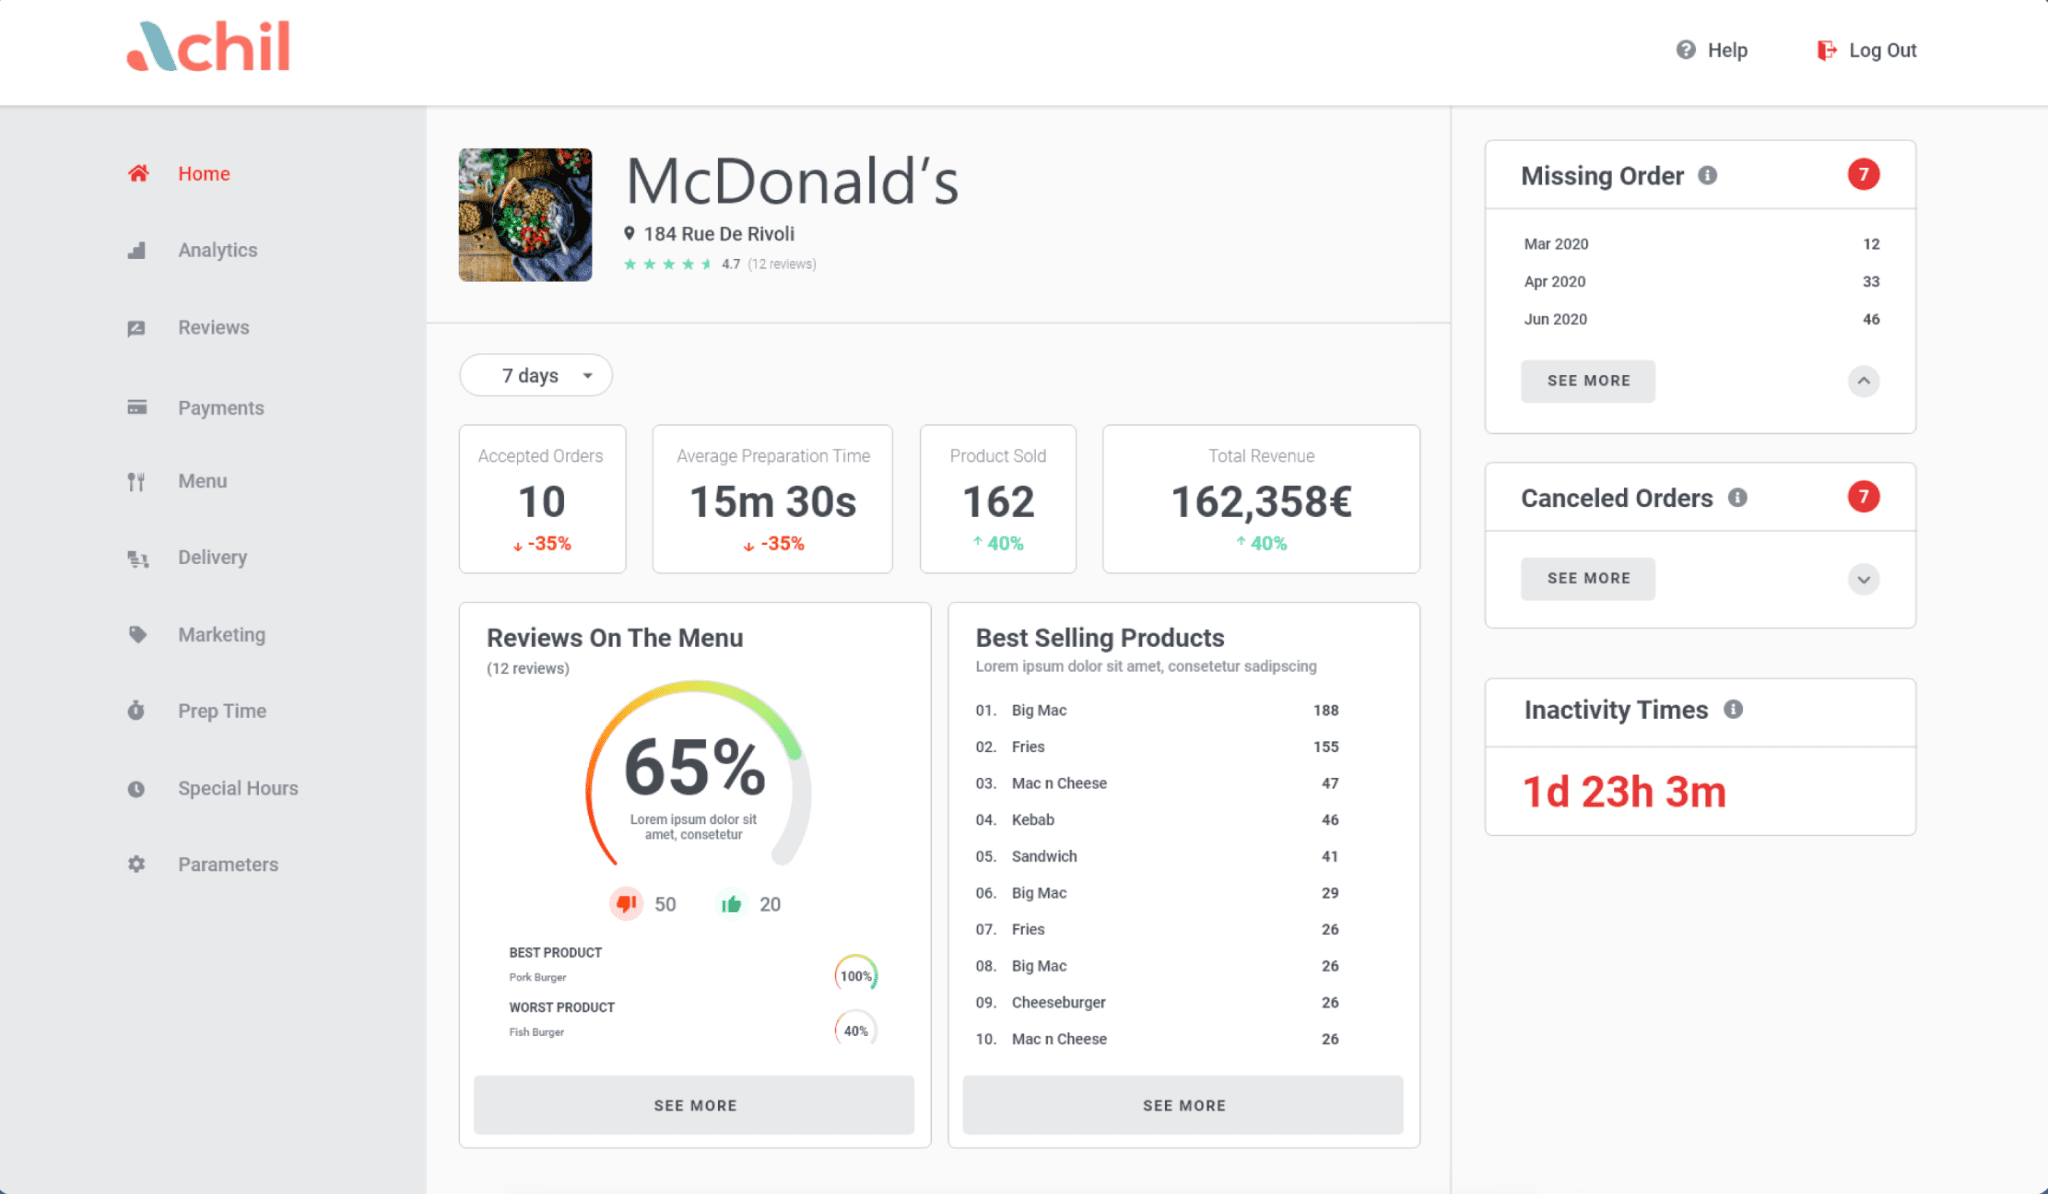Open the Parameters page

tap(228, 864)
